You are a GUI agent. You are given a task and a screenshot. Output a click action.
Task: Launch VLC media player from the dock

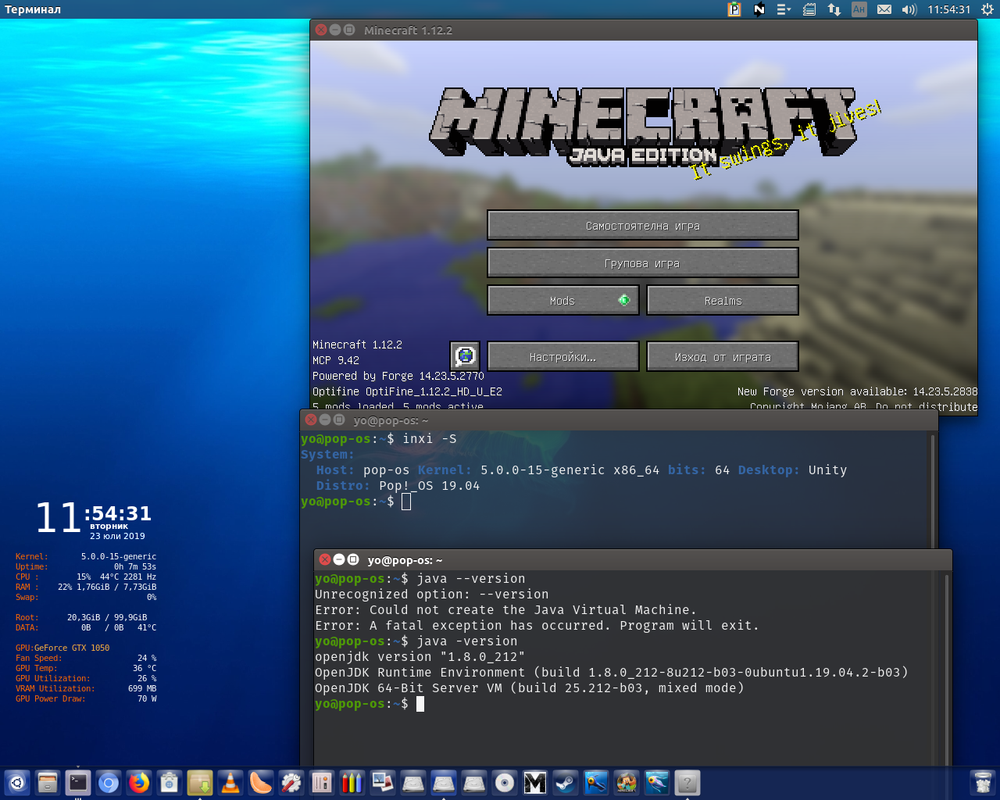click(230, 783)
